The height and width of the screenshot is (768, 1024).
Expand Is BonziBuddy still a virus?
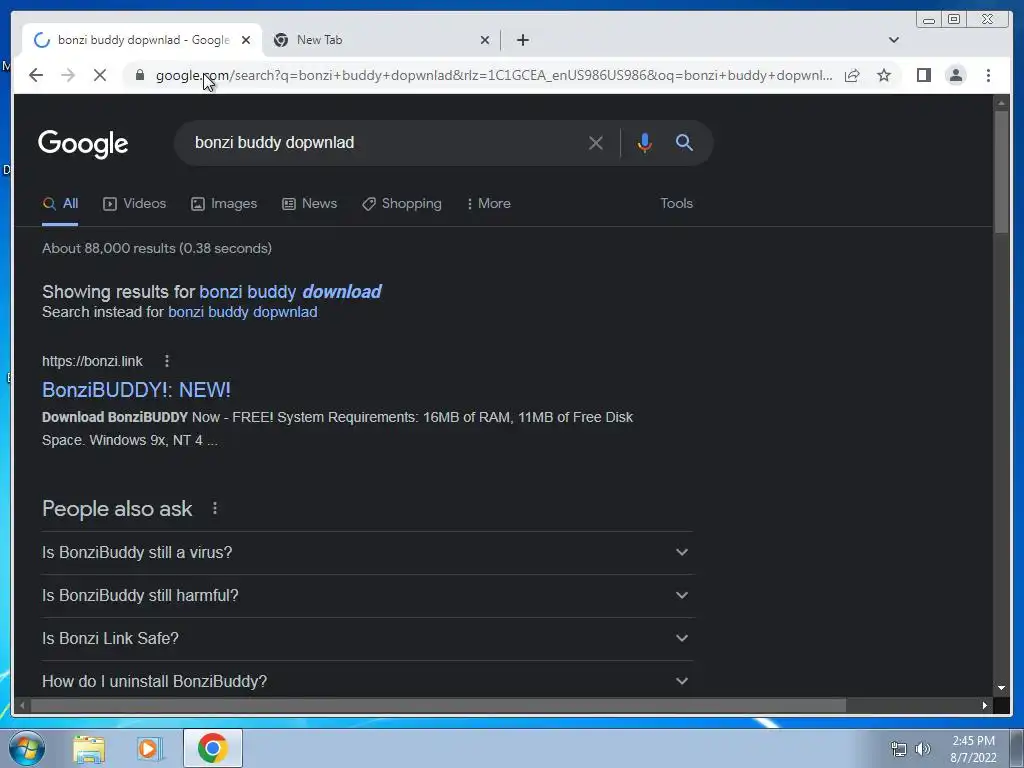coord(367,552)
